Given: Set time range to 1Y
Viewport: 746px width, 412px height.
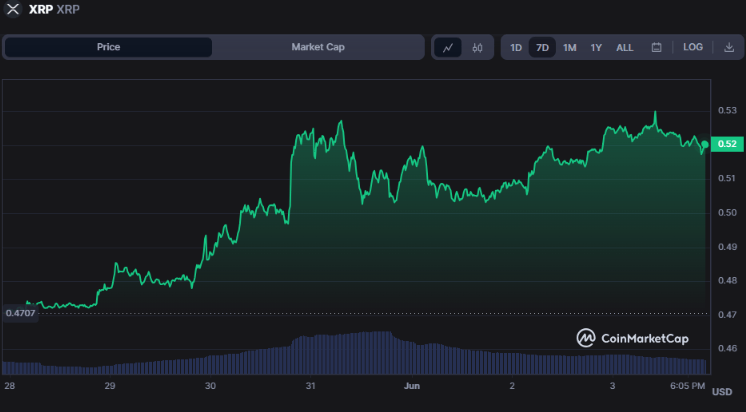Looking at the screenshot, I should [596, 47].
